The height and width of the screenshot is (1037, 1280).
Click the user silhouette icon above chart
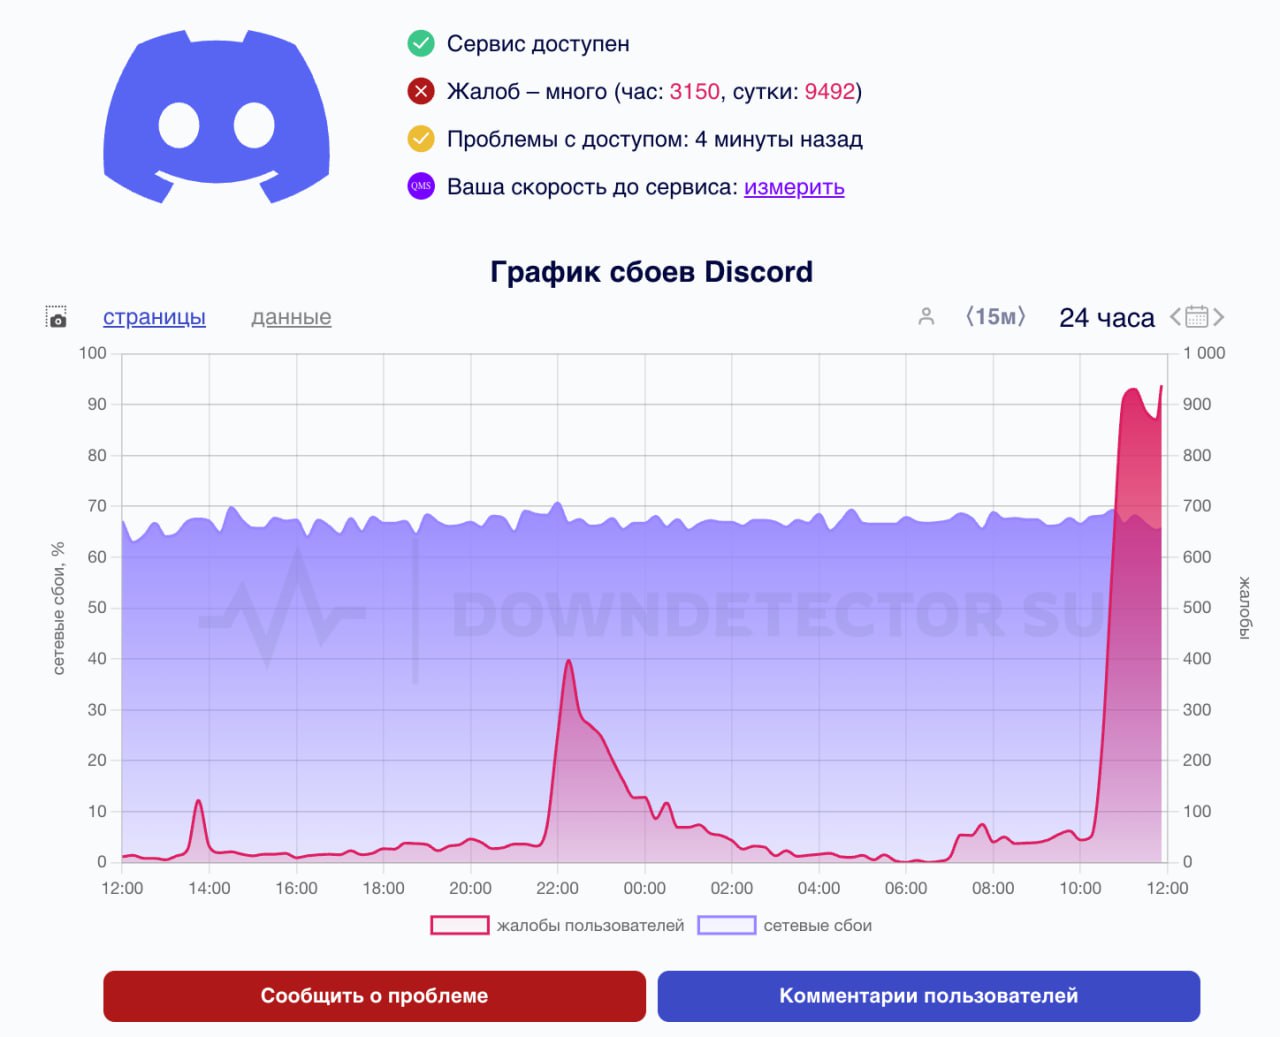click(x=926, y=317)
